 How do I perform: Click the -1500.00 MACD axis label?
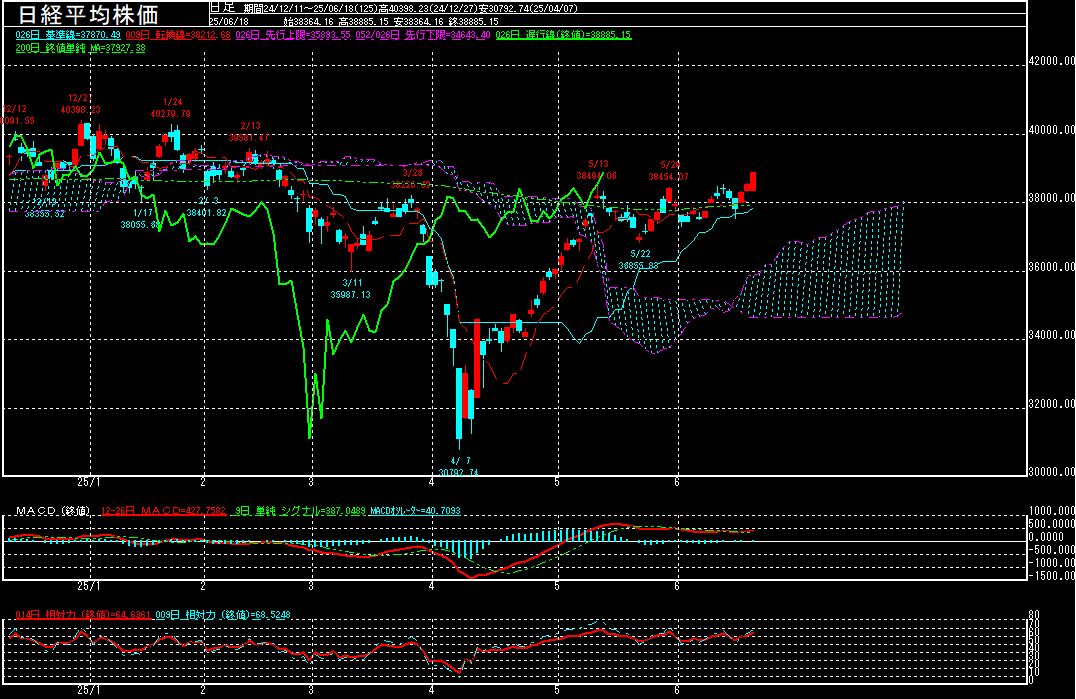coord(1051,576)
